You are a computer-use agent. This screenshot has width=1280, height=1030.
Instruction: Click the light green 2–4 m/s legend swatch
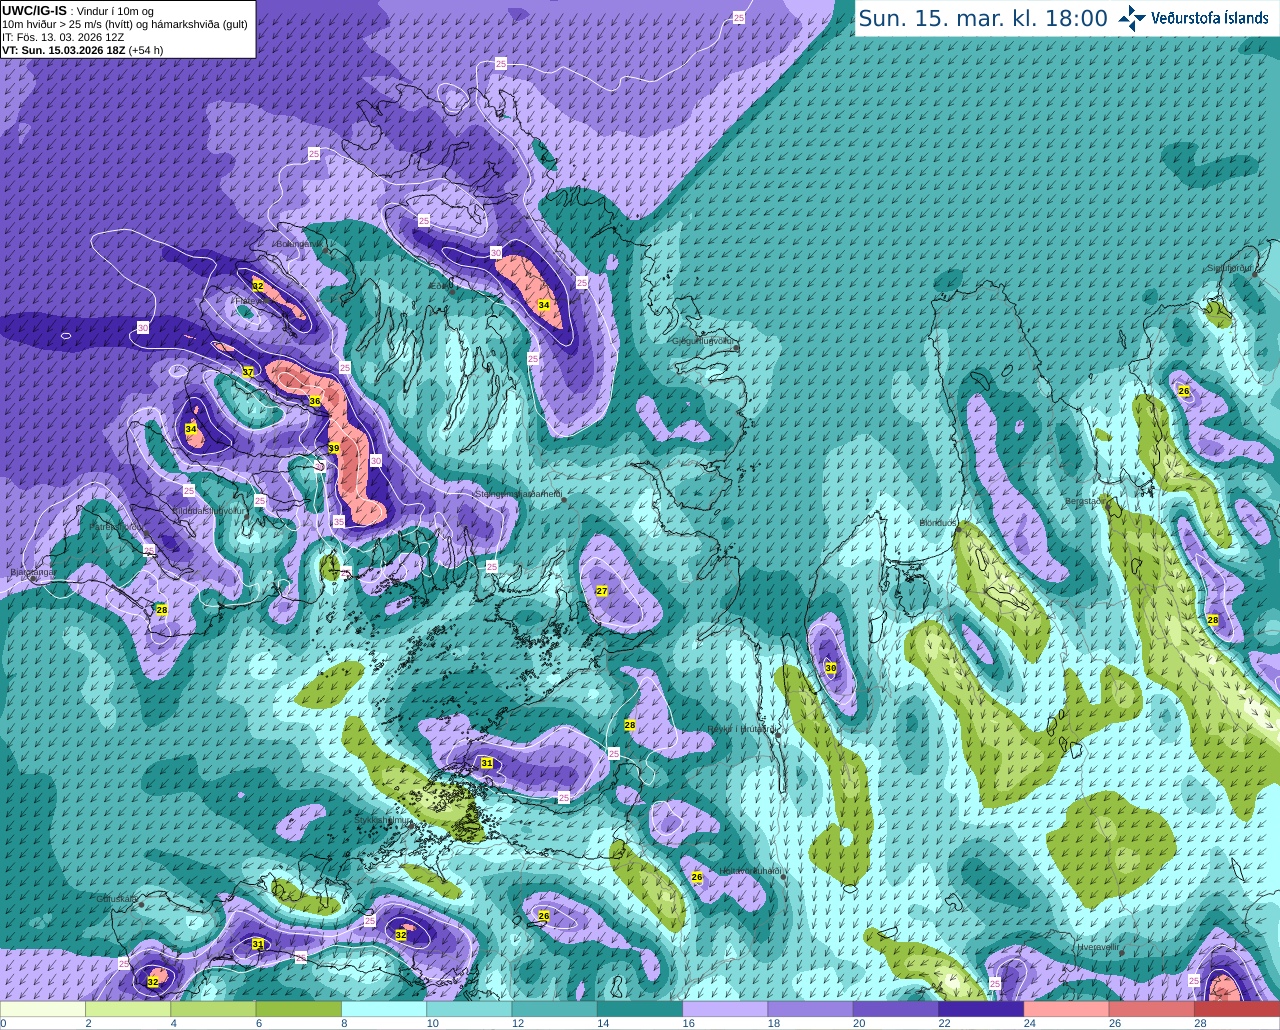click(x=128, y=1008)
